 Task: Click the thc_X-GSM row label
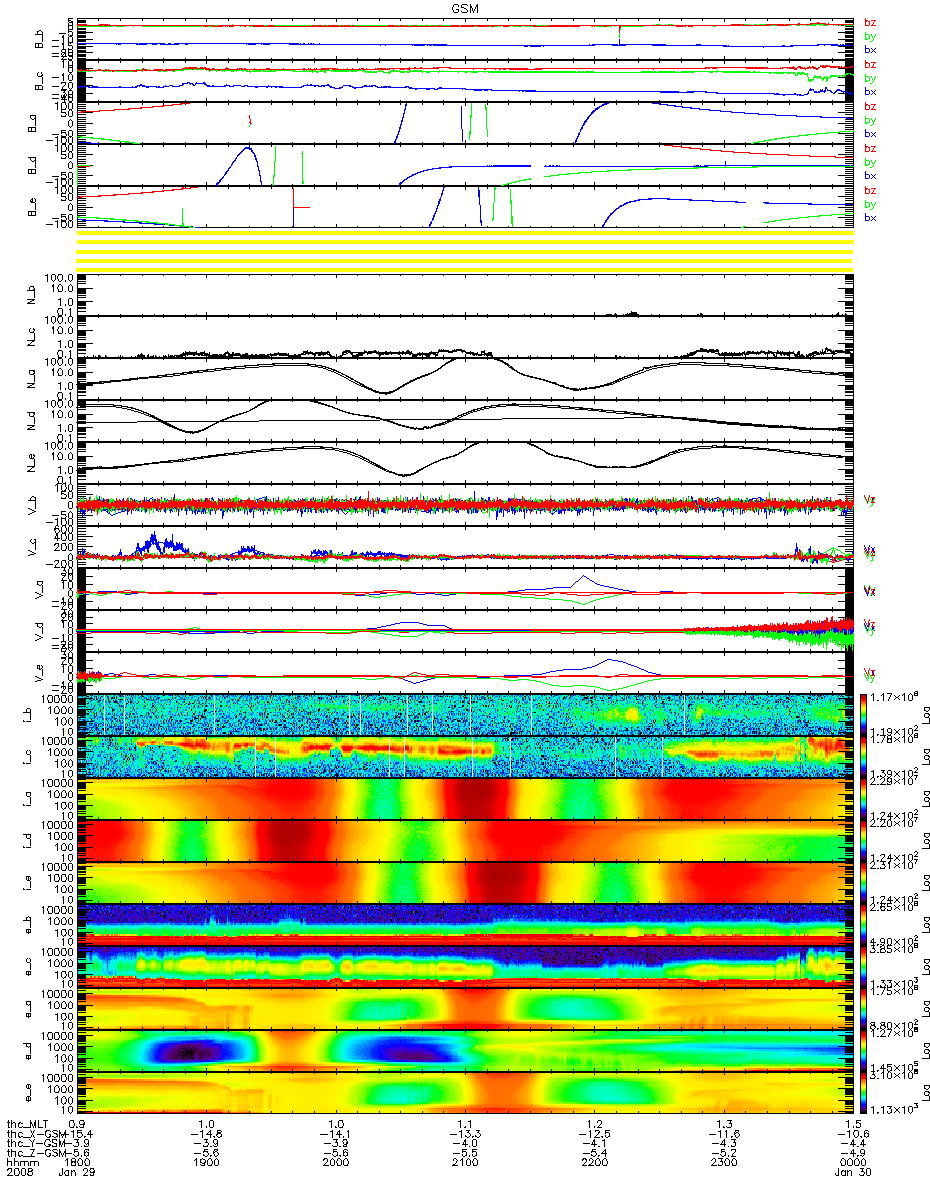tap(36, 1133)
